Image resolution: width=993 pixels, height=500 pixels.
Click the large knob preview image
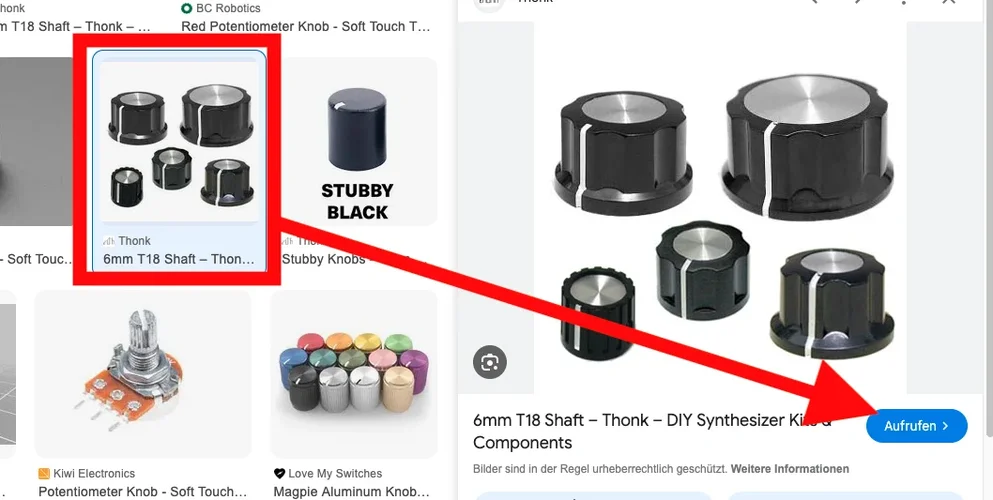(x=721, y=208)
